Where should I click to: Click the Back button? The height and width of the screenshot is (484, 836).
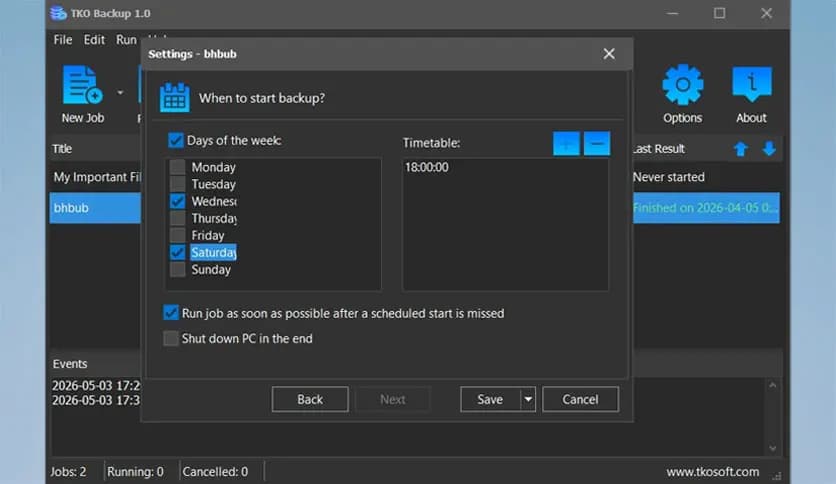310,399
